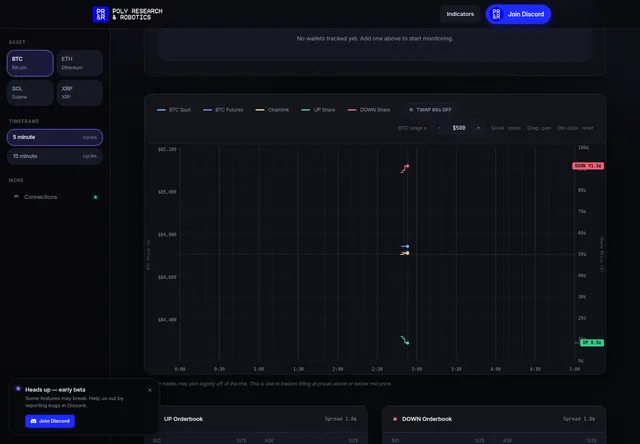Click the No wallets tracked yet message
Viewport: 640px width, 444px height.
pyautogui.click(x=375, y=38)
